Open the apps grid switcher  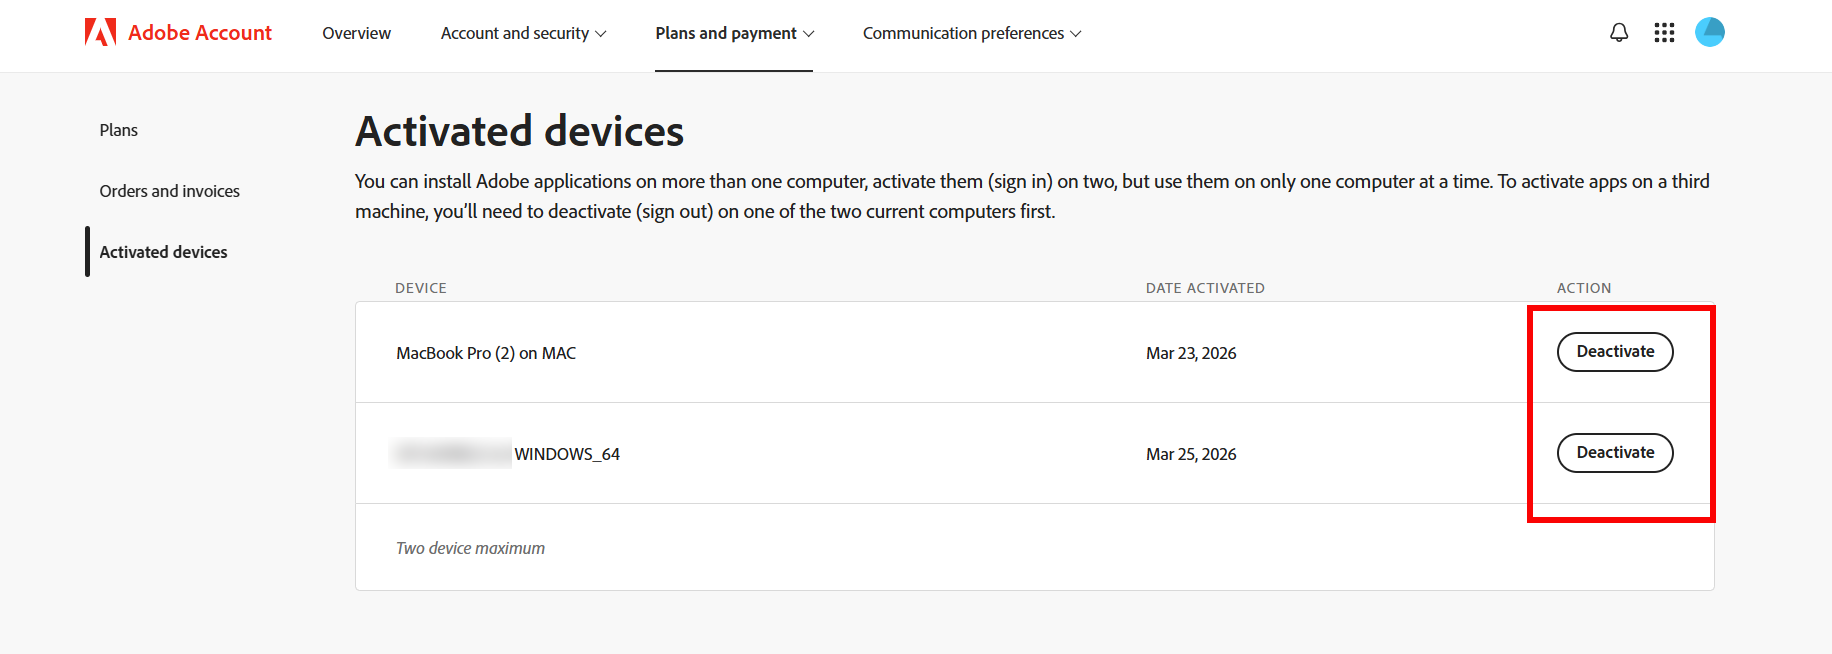tap(1664, 33)
